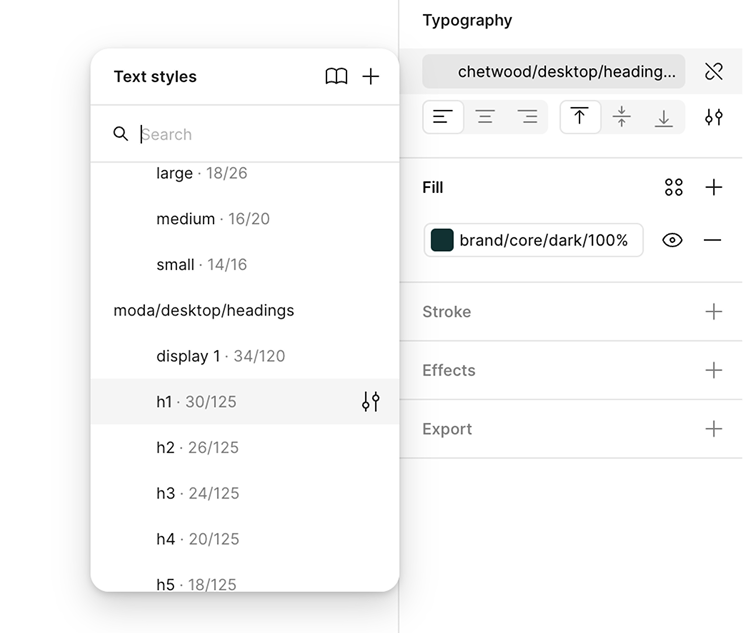743x633 pixels.
Task: Edit the h1 style via its sliders icon
Action: point(371,402)
